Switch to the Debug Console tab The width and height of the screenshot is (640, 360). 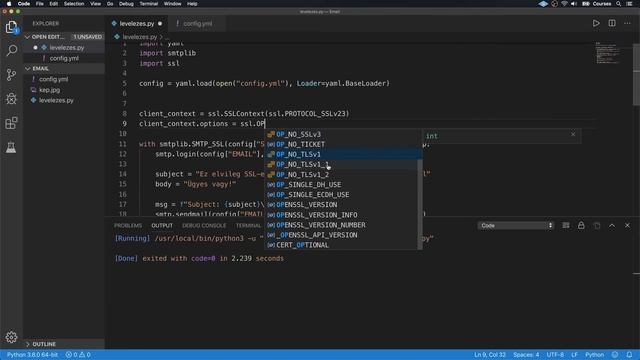[204, 225]
